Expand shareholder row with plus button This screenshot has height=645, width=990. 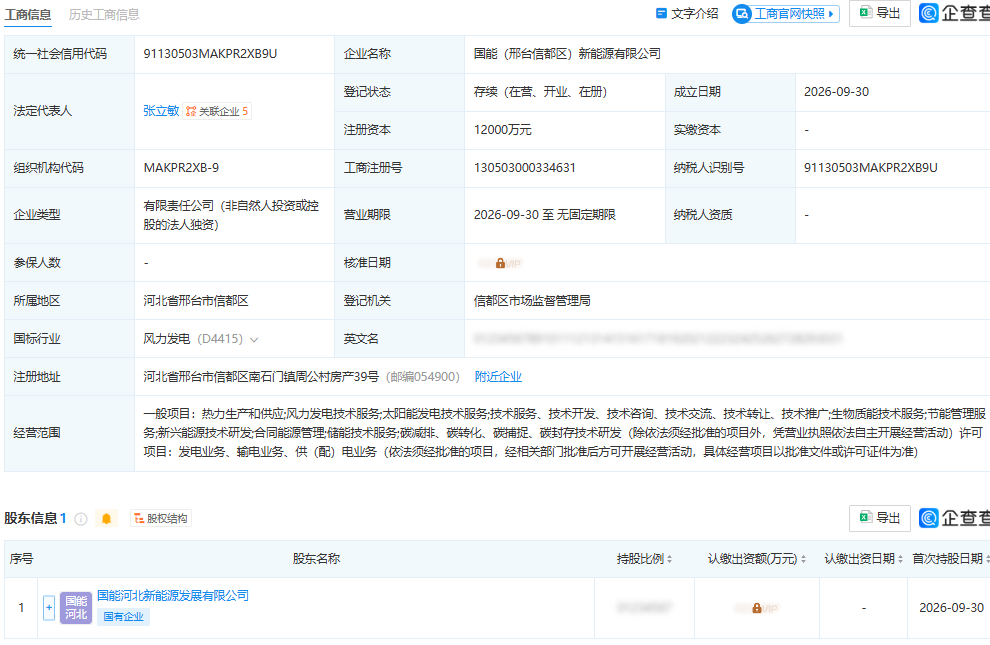[49, 608]
